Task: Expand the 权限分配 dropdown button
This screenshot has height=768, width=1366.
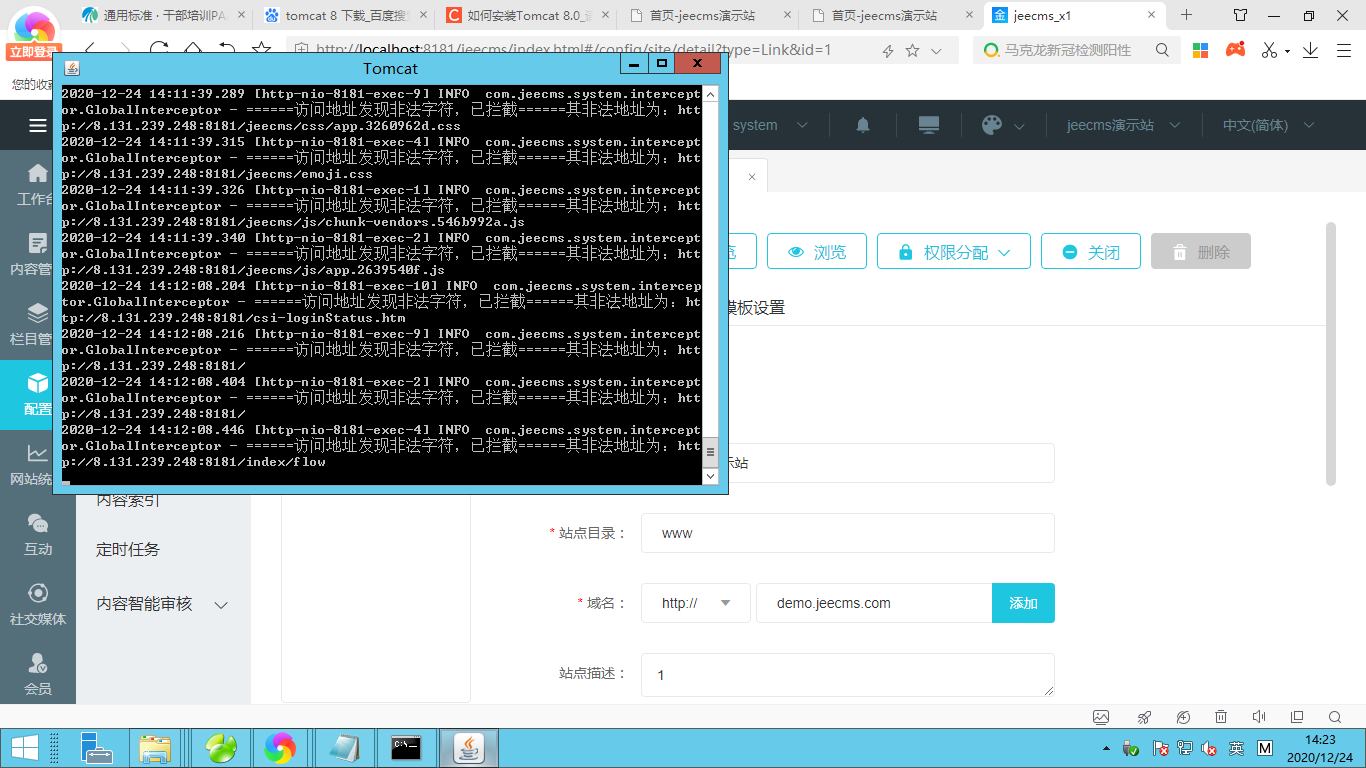Action: click(x=953, y=252)
